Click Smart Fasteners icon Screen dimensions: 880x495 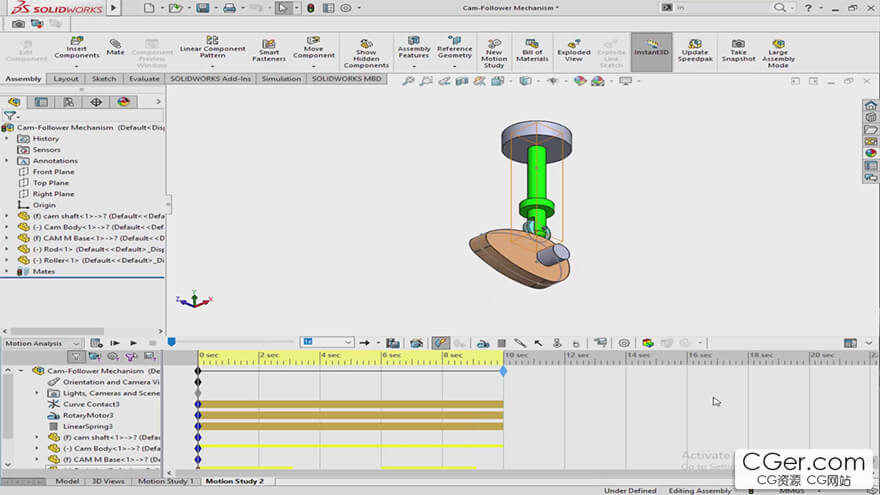point(269,51)
